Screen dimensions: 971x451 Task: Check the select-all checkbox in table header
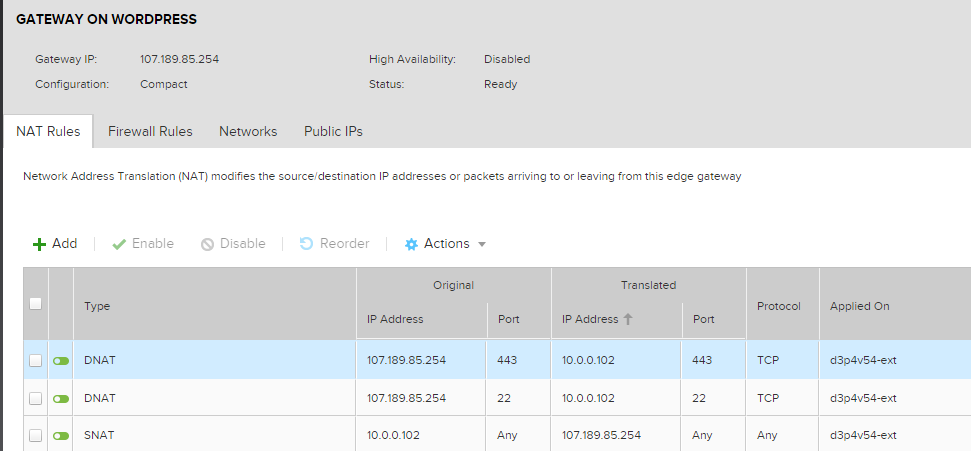tap(35, 304)
